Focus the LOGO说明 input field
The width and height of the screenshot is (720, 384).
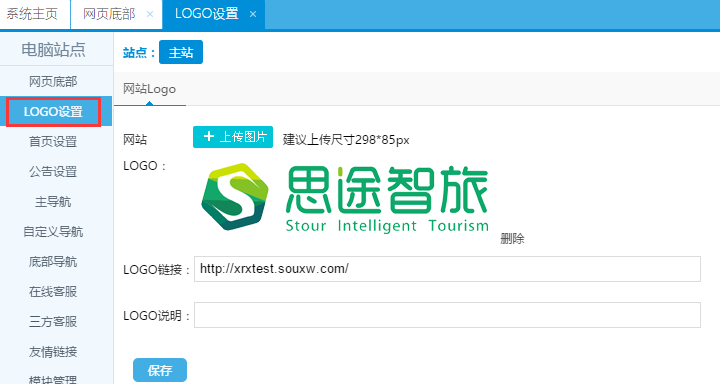coord(447,315)
